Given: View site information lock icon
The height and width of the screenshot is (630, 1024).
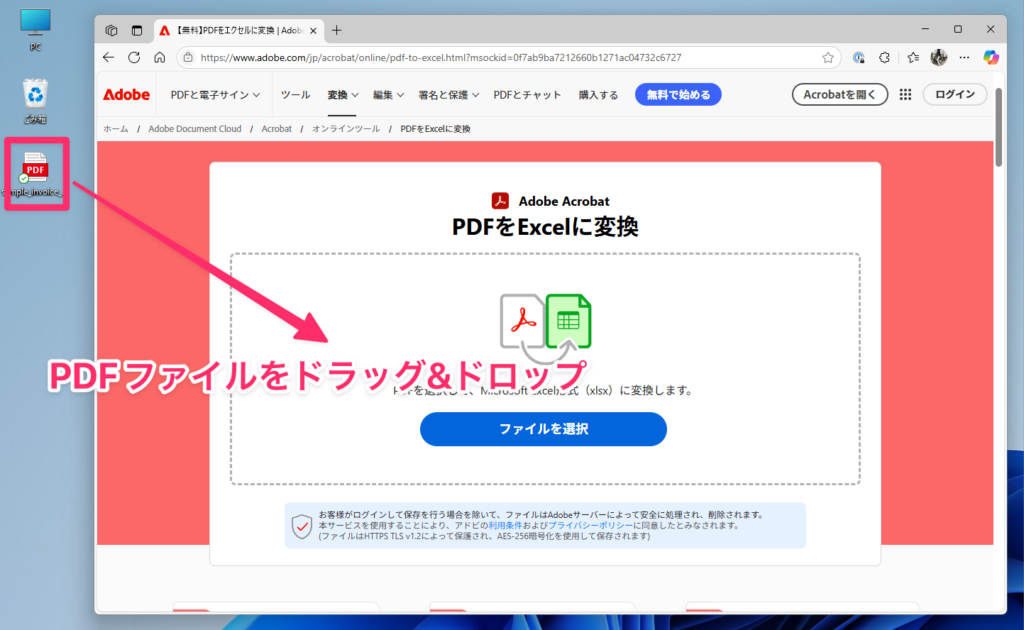Looking at the screenshot, I should tap(188, 57).
